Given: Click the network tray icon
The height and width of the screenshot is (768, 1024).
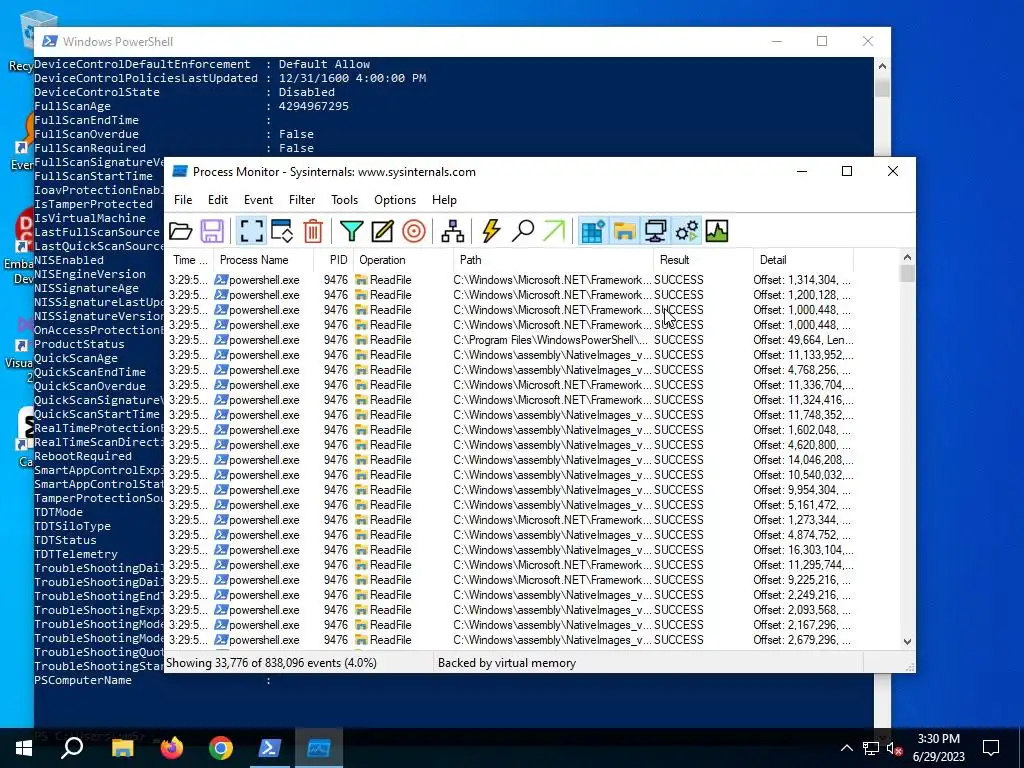Looking at the screenshot, I should point(871,748).
